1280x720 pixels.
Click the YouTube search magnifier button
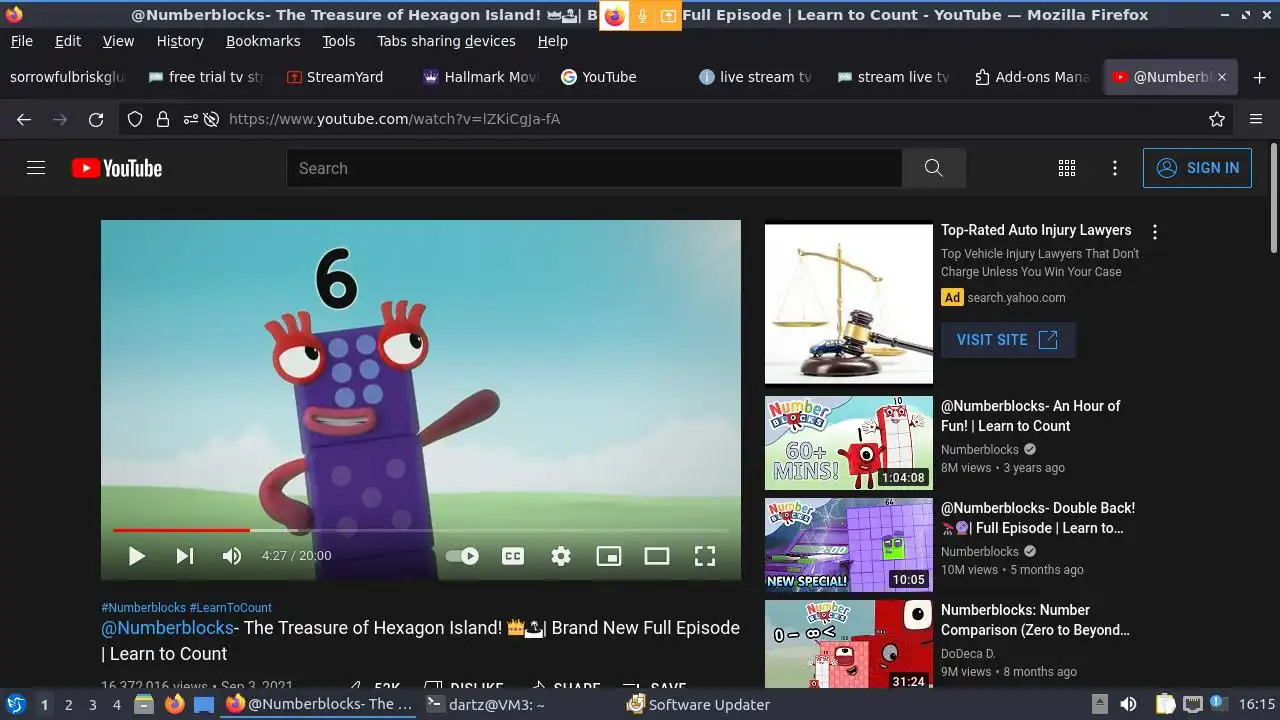coord(933,168)
